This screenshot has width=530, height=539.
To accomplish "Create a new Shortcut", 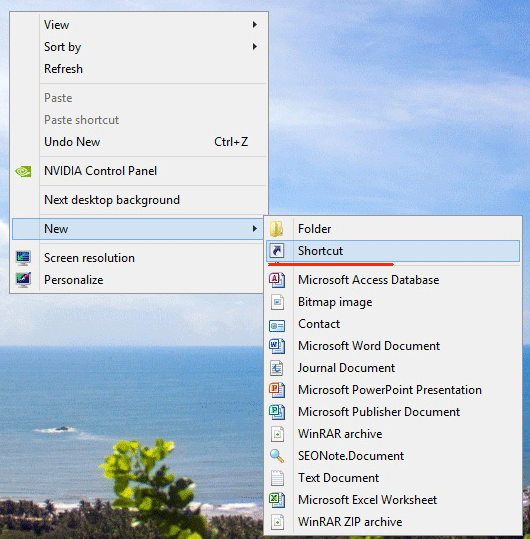I will pos(393,251).
